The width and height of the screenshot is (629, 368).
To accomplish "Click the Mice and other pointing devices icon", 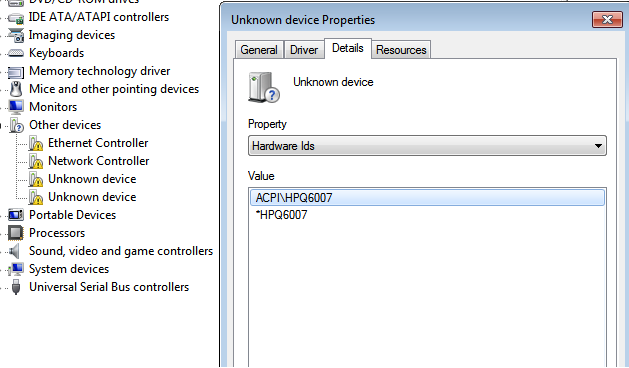I will pyautogui.click(x=16, y=89).
